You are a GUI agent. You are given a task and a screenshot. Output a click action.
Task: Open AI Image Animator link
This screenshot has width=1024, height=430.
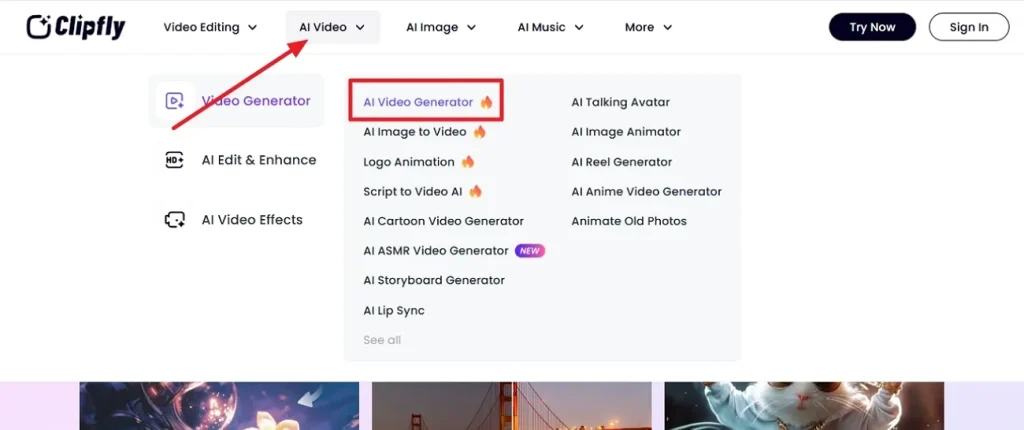point(626,132)
